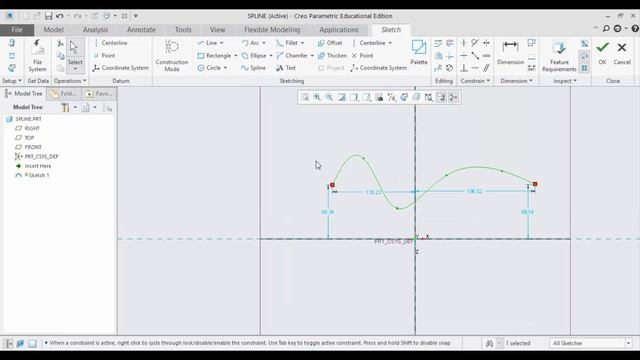Click the Help question mark icon
Viewport: 640px width, 360px height.
tap(635, 29)
